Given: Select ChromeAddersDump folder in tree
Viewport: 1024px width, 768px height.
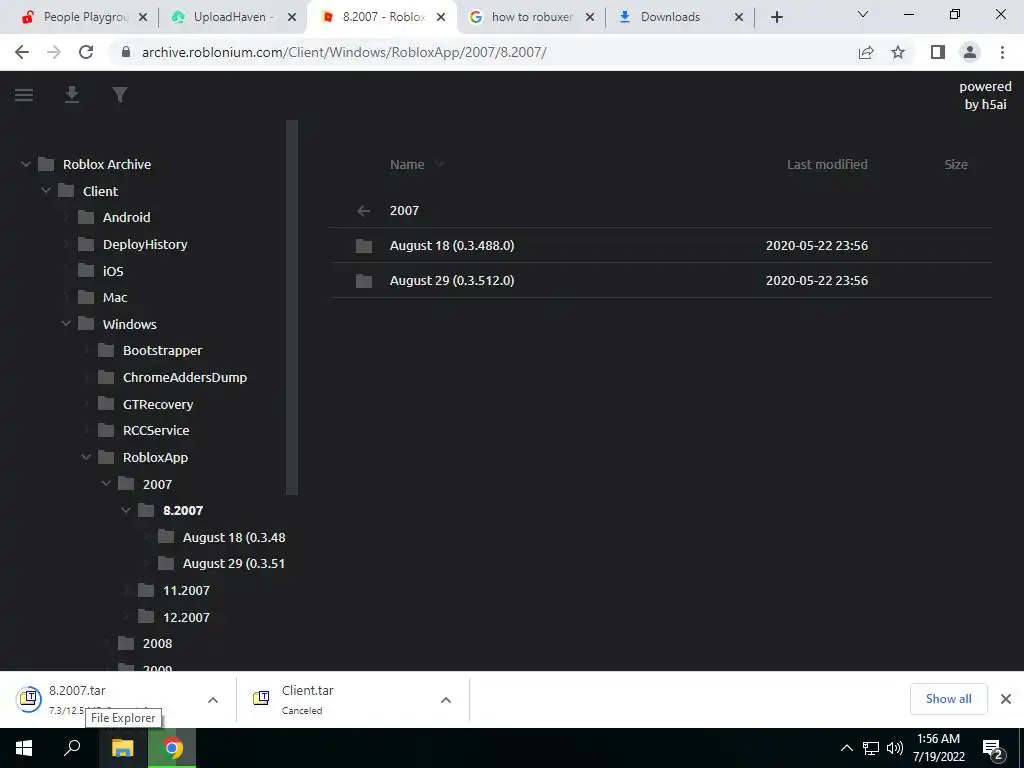Looking at the screenshot, I should point(185,377).
